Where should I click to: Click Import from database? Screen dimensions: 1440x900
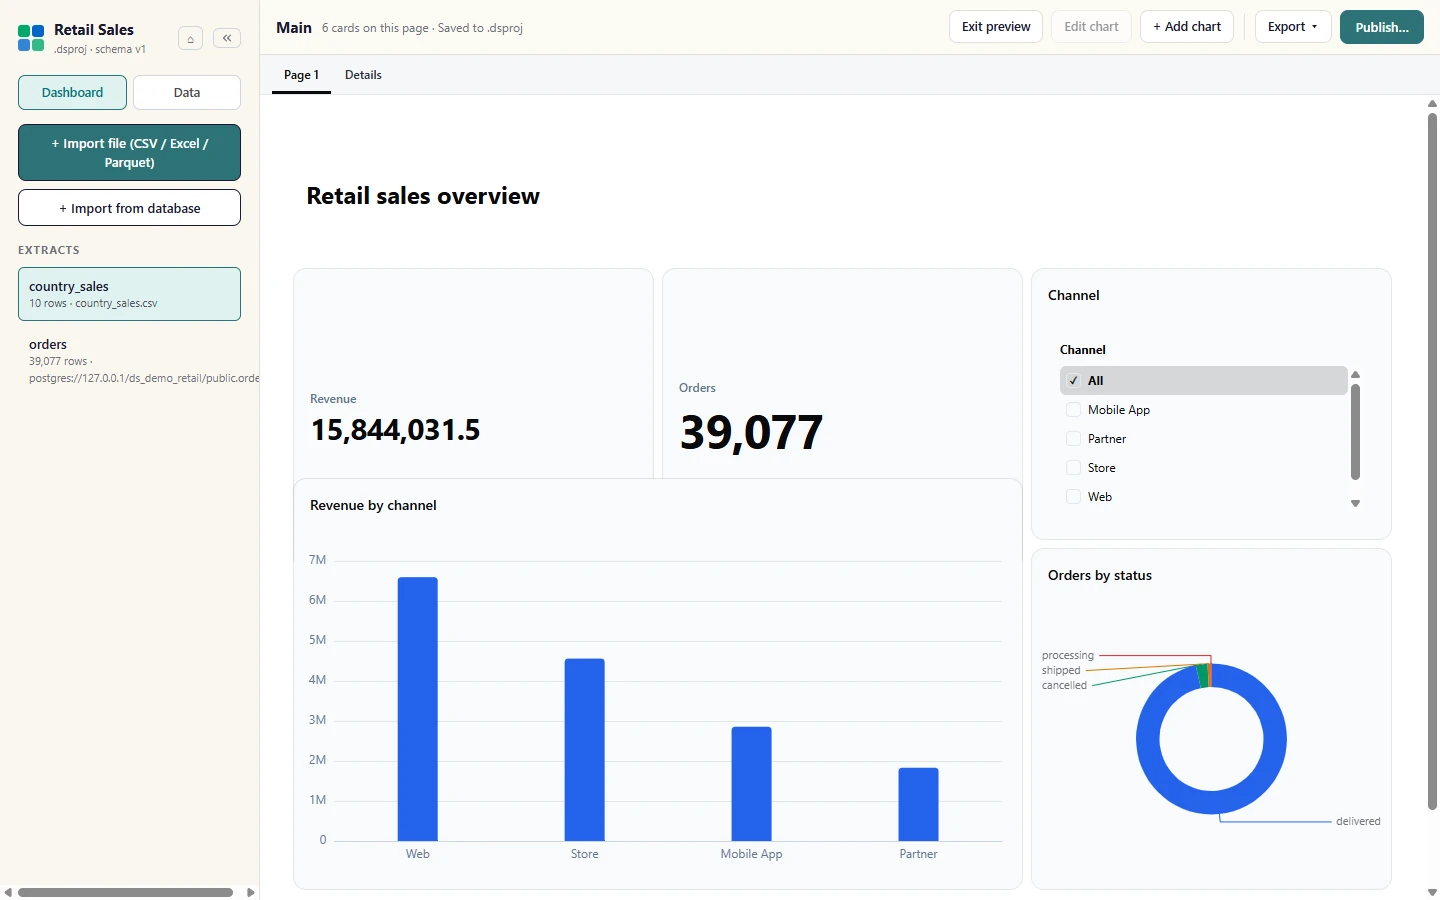130,208
